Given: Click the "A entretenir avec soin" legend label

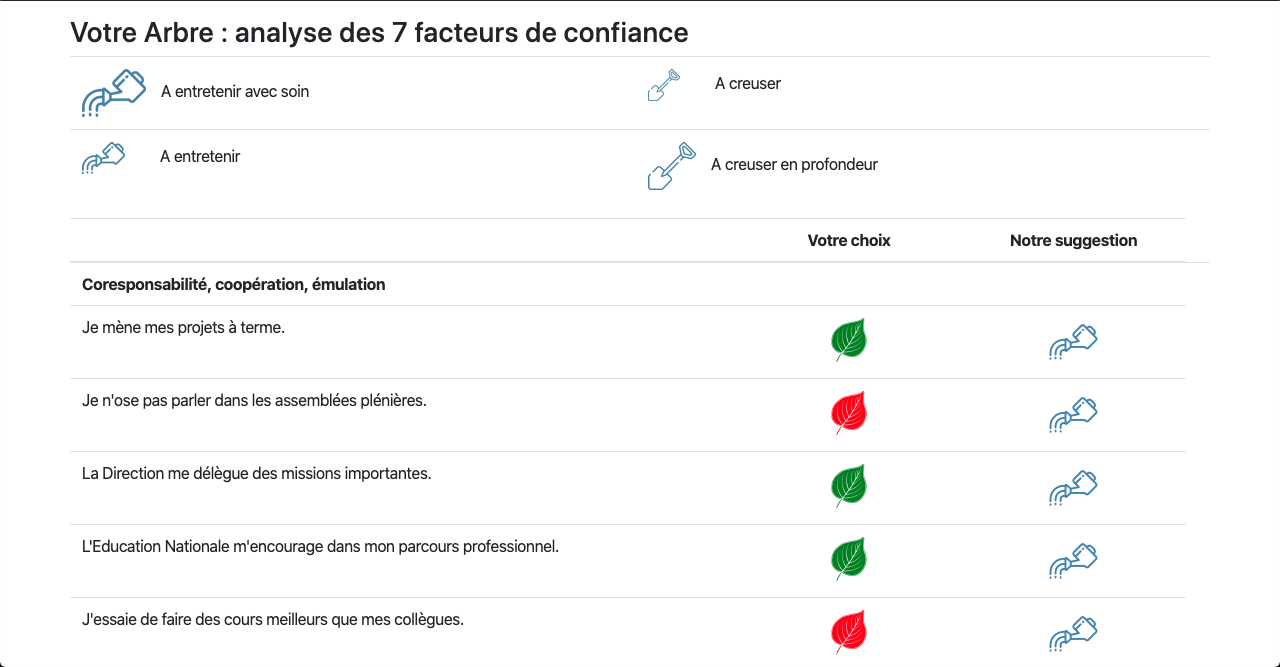Looking at the screenshot, I should click(235, 92).
